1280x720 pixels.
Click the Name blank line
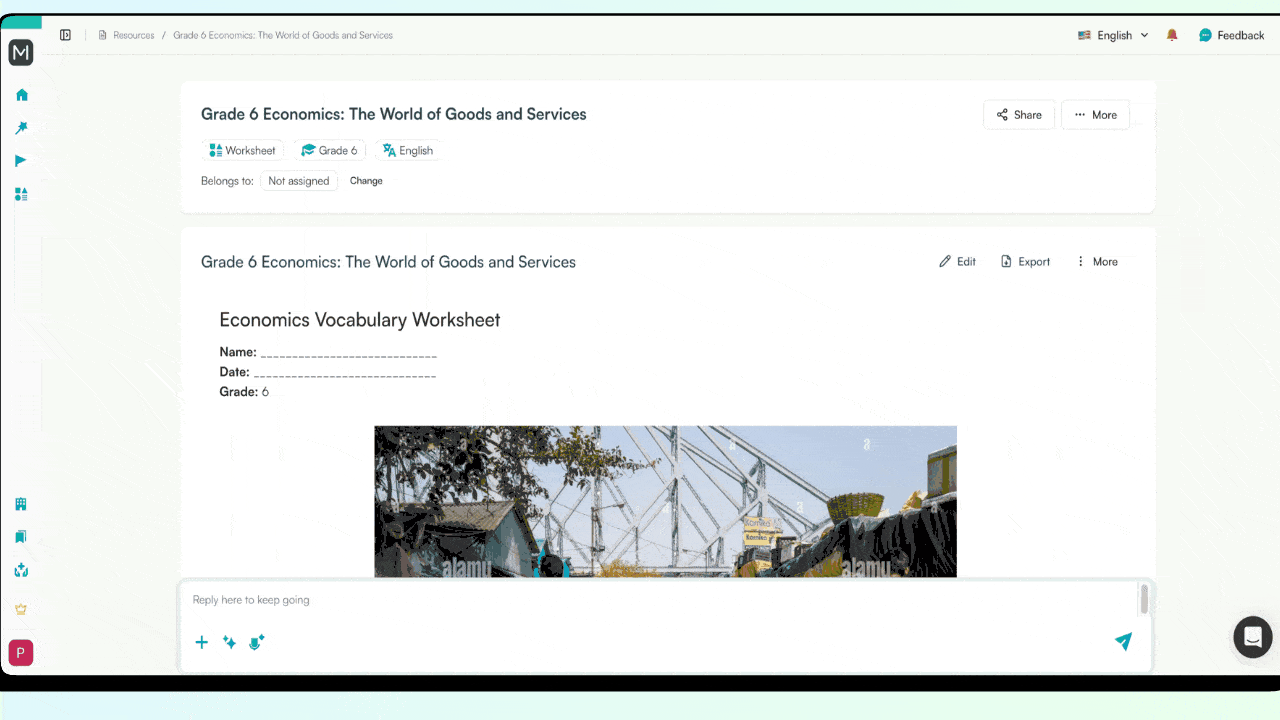coord(349,353)
